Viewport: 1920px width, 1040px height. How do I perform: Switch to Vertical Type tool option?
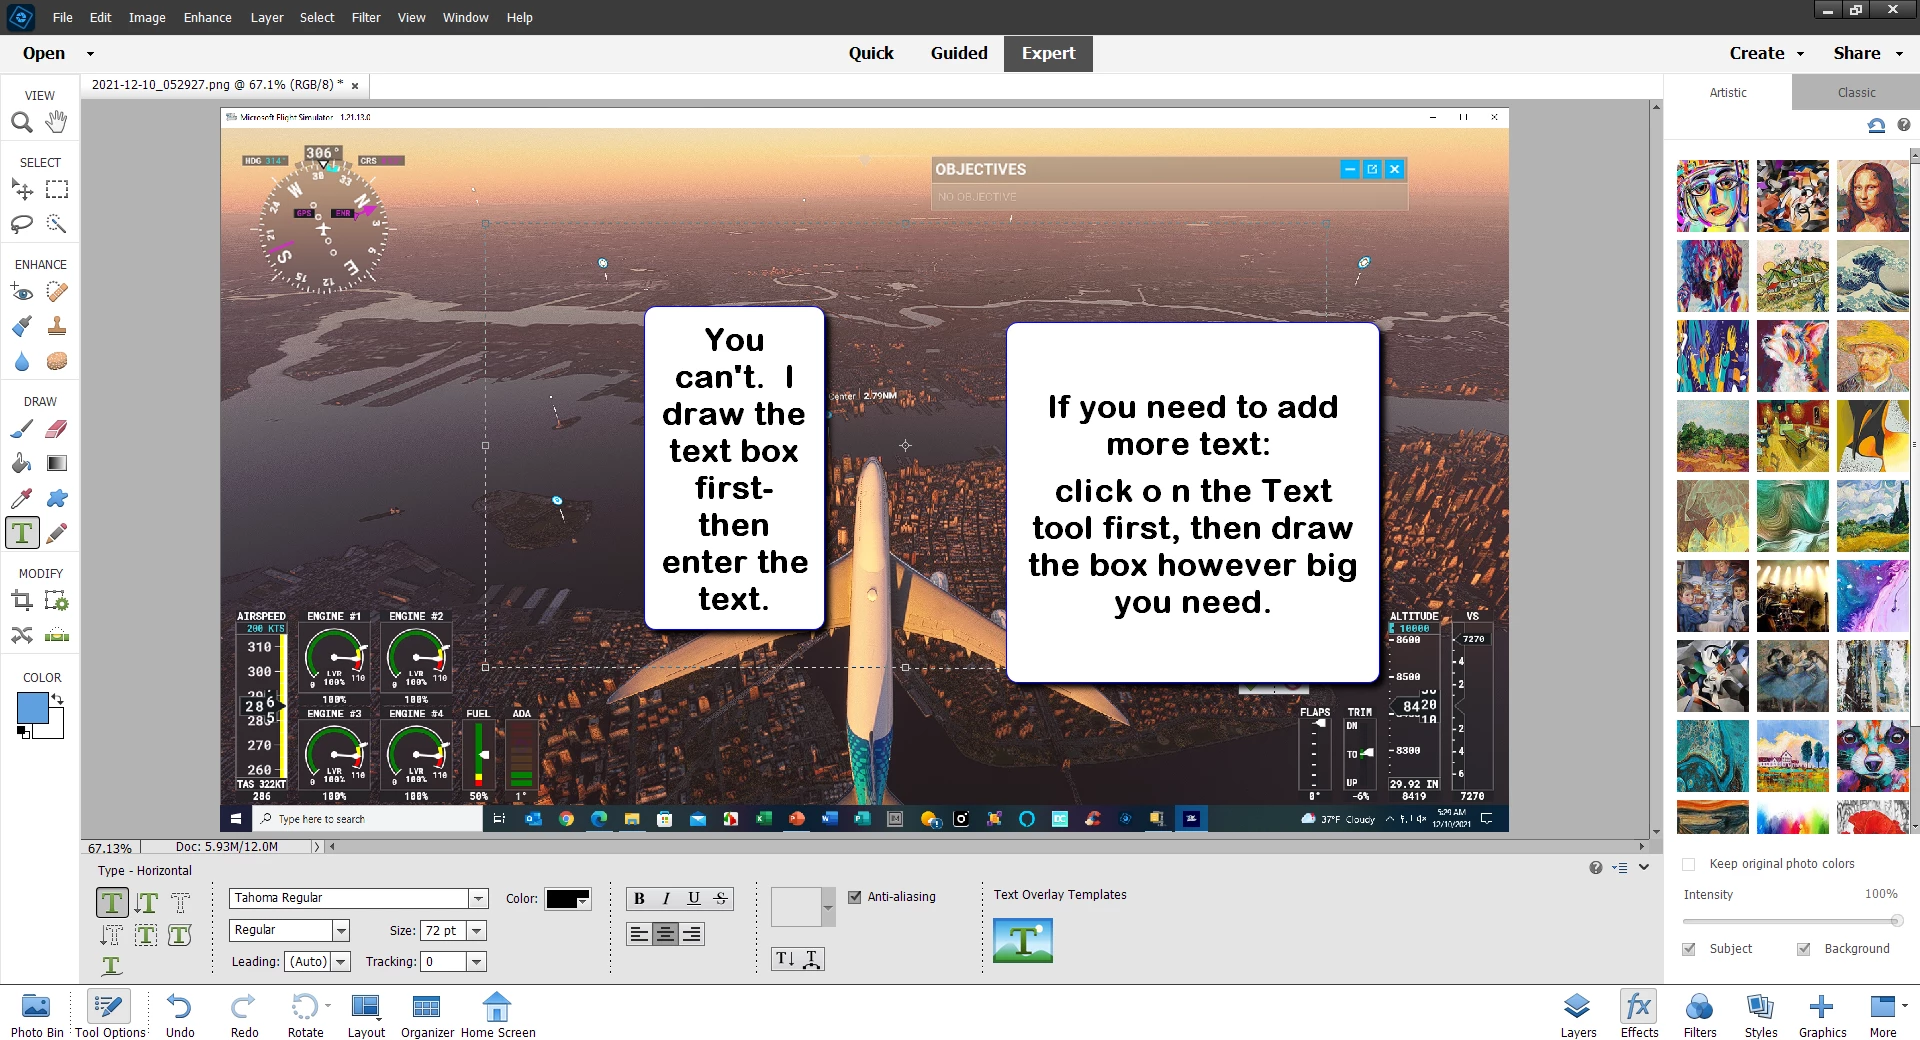[146, 903]
